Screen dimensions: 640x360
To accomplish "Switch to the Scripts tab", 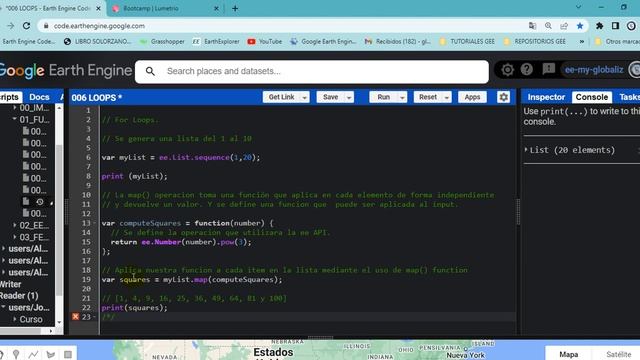I will pos(10,97).
